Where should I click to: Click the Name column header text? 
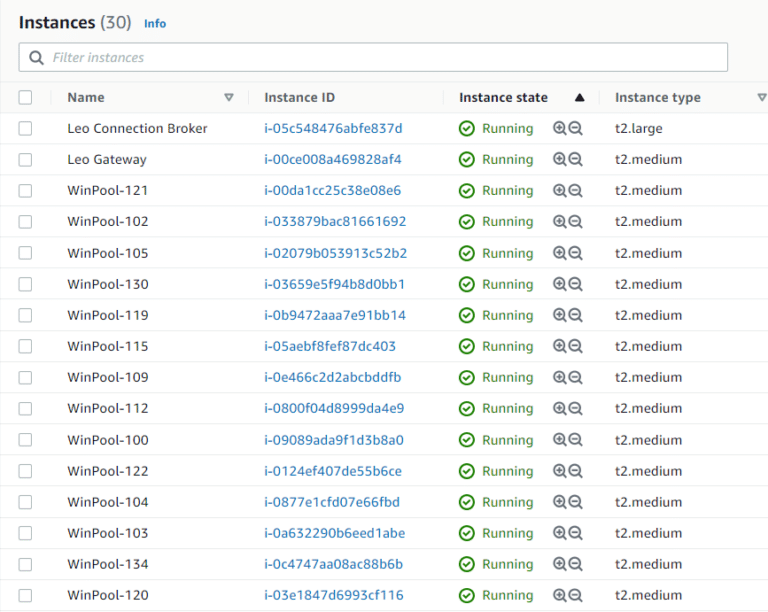tap(86, 97)
